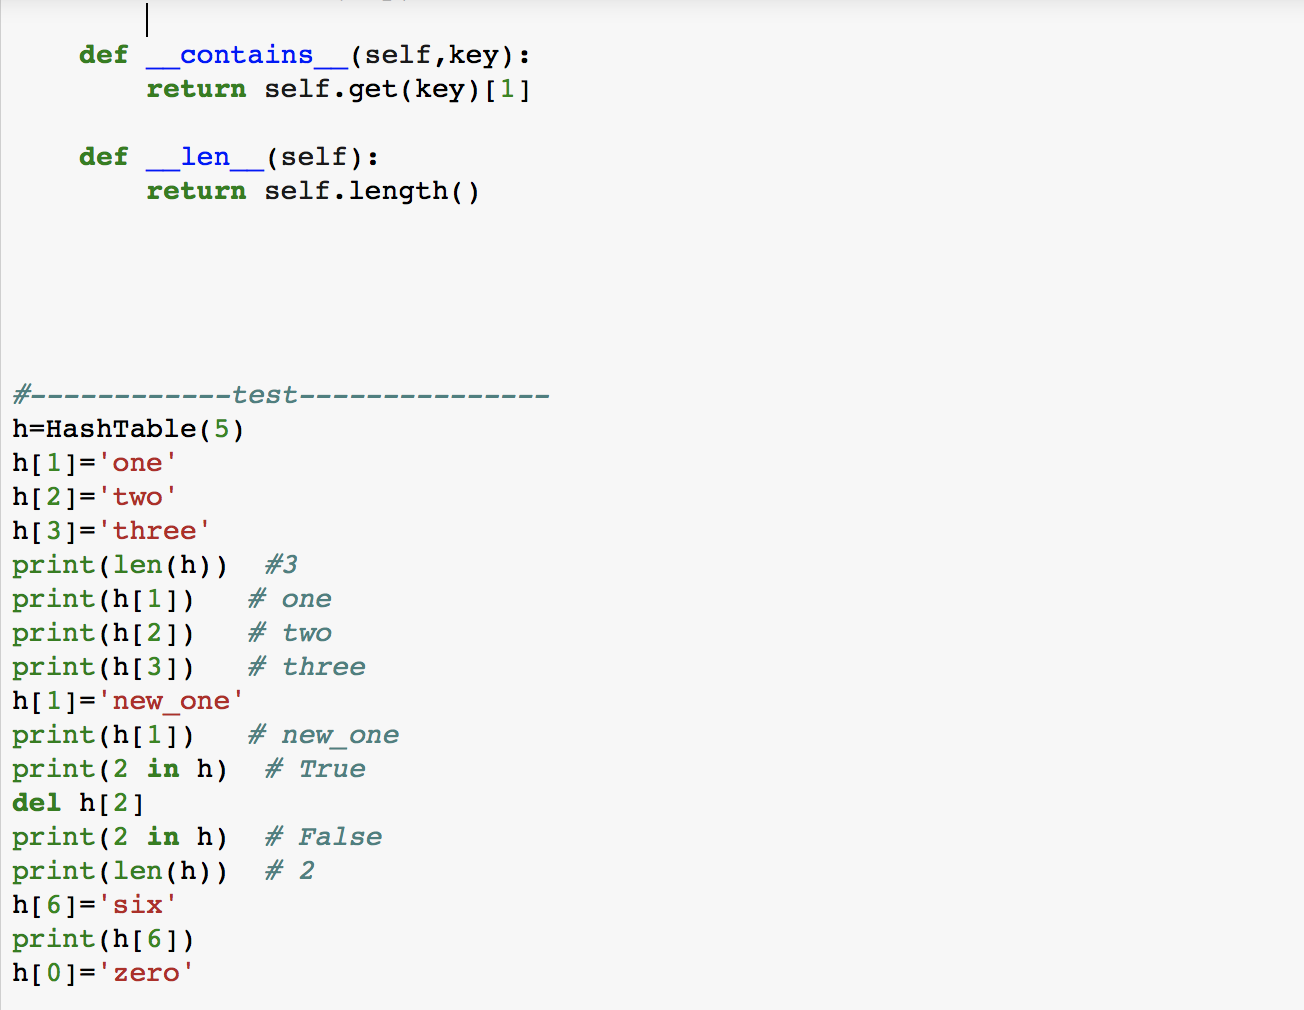Select the string literal 'three'

pos(155,530)
